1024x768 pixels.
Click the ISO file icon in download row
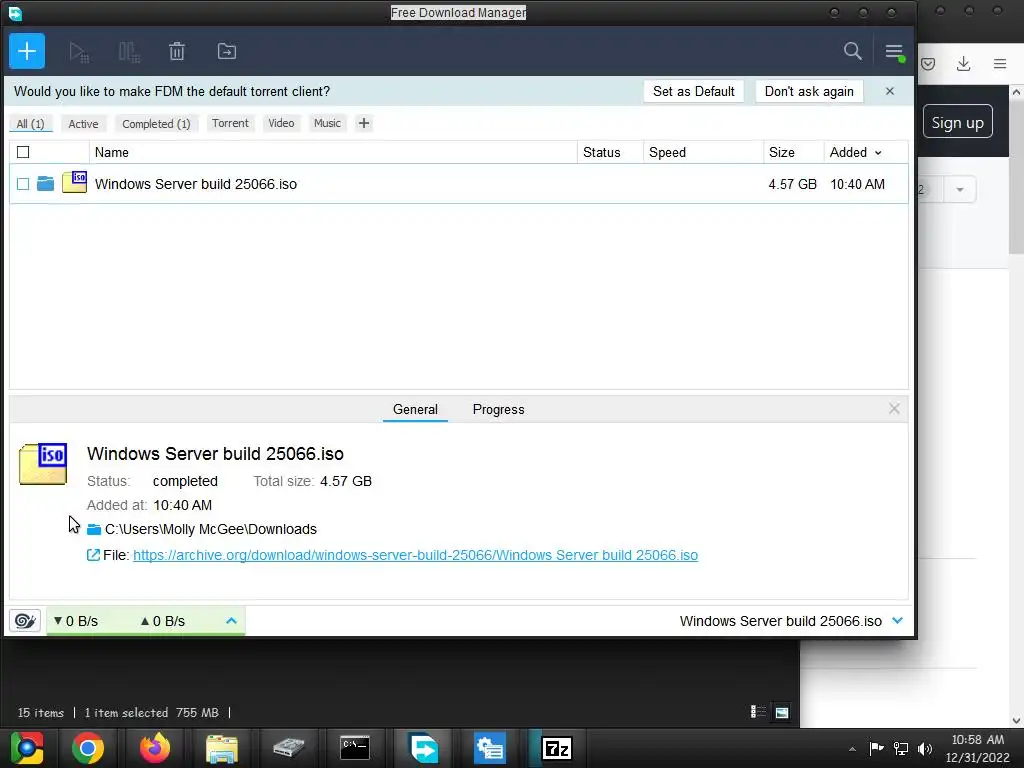coord(74,182)
